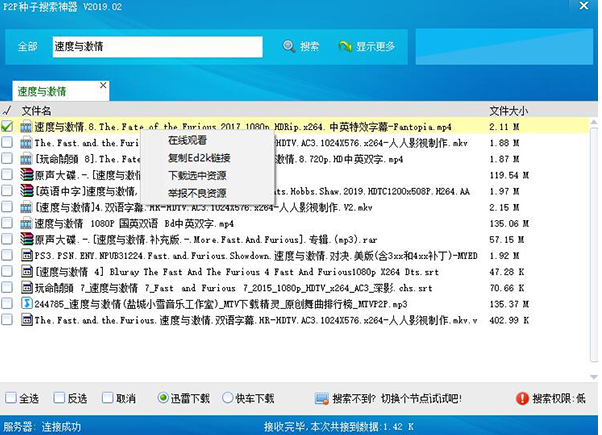This screenshot has width=602, height=435.
Task: Click scrollbar up arrow of results list
Action: [x=594, y=123]
